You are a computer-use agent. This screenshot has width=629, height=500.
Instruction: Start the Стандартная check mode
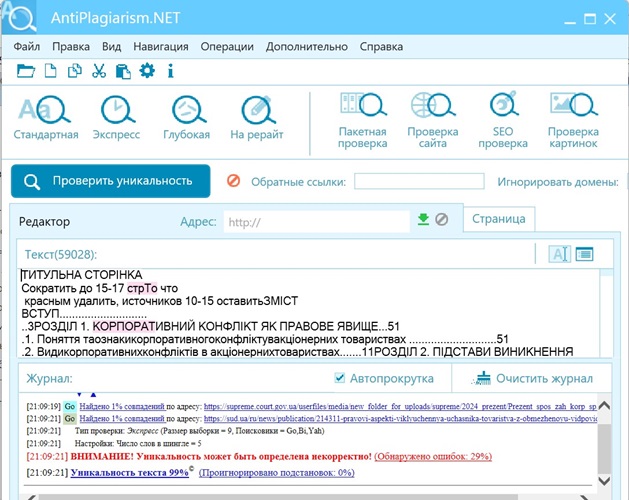pos(46,117)
